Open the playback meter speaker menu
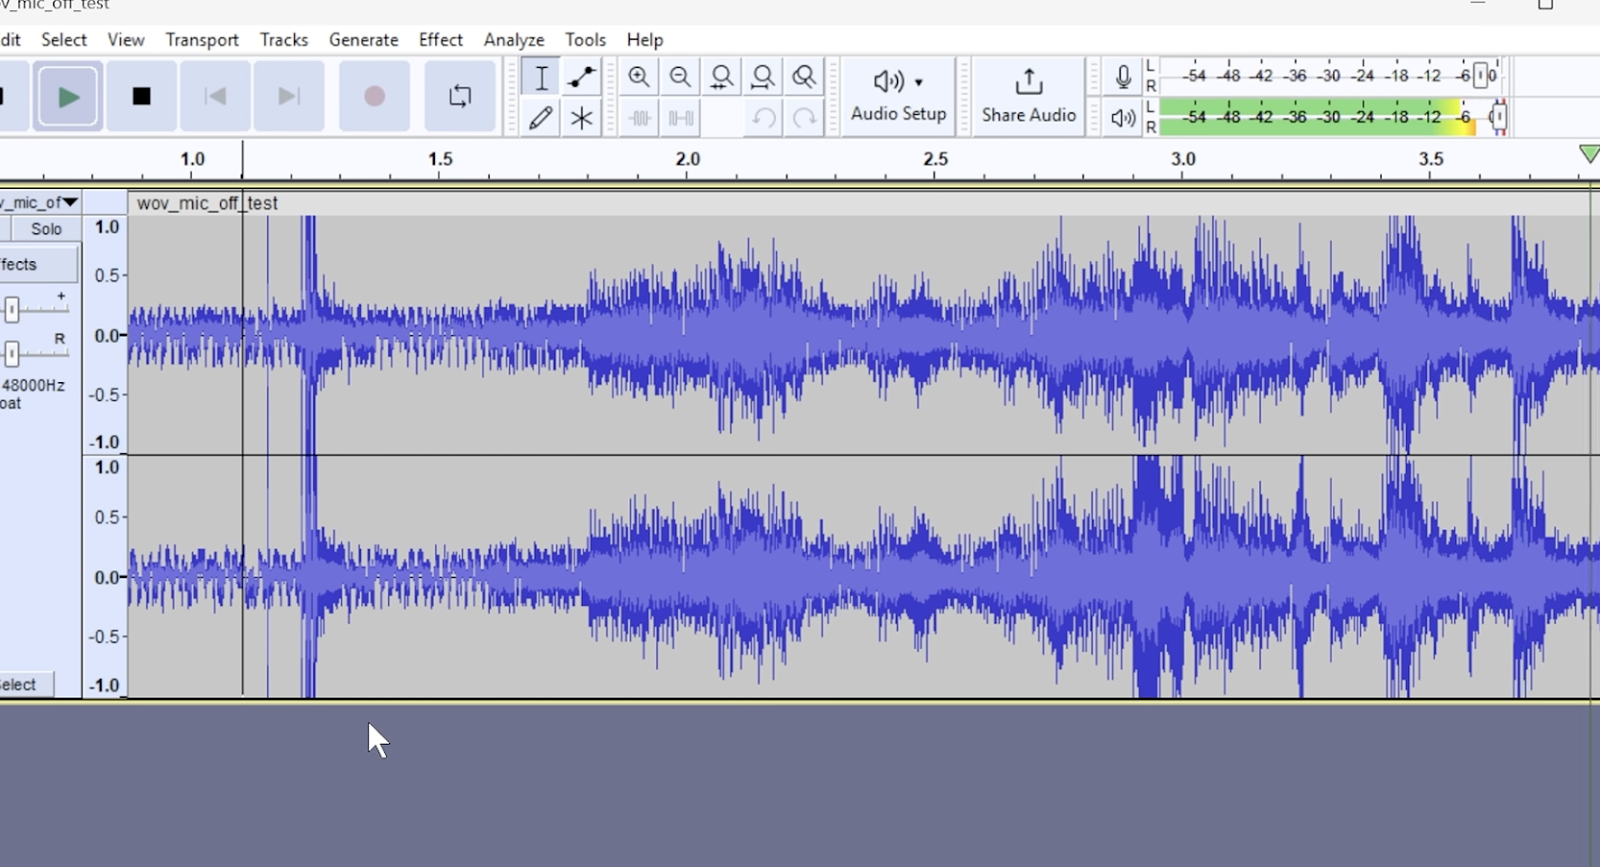 [x=1123, y=118]
